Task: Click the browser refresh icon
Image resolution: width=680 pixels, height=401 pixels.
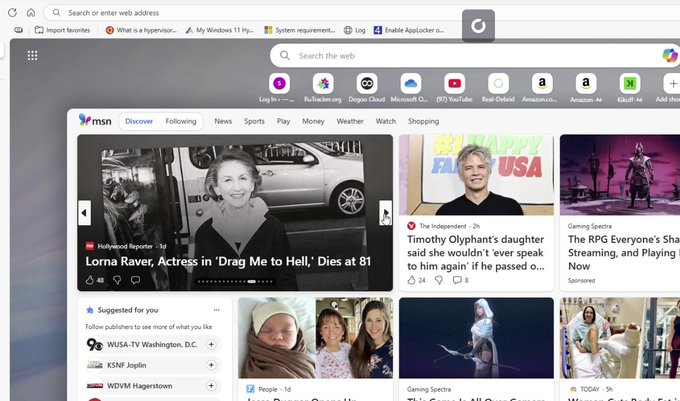Action: click(12, 13)
